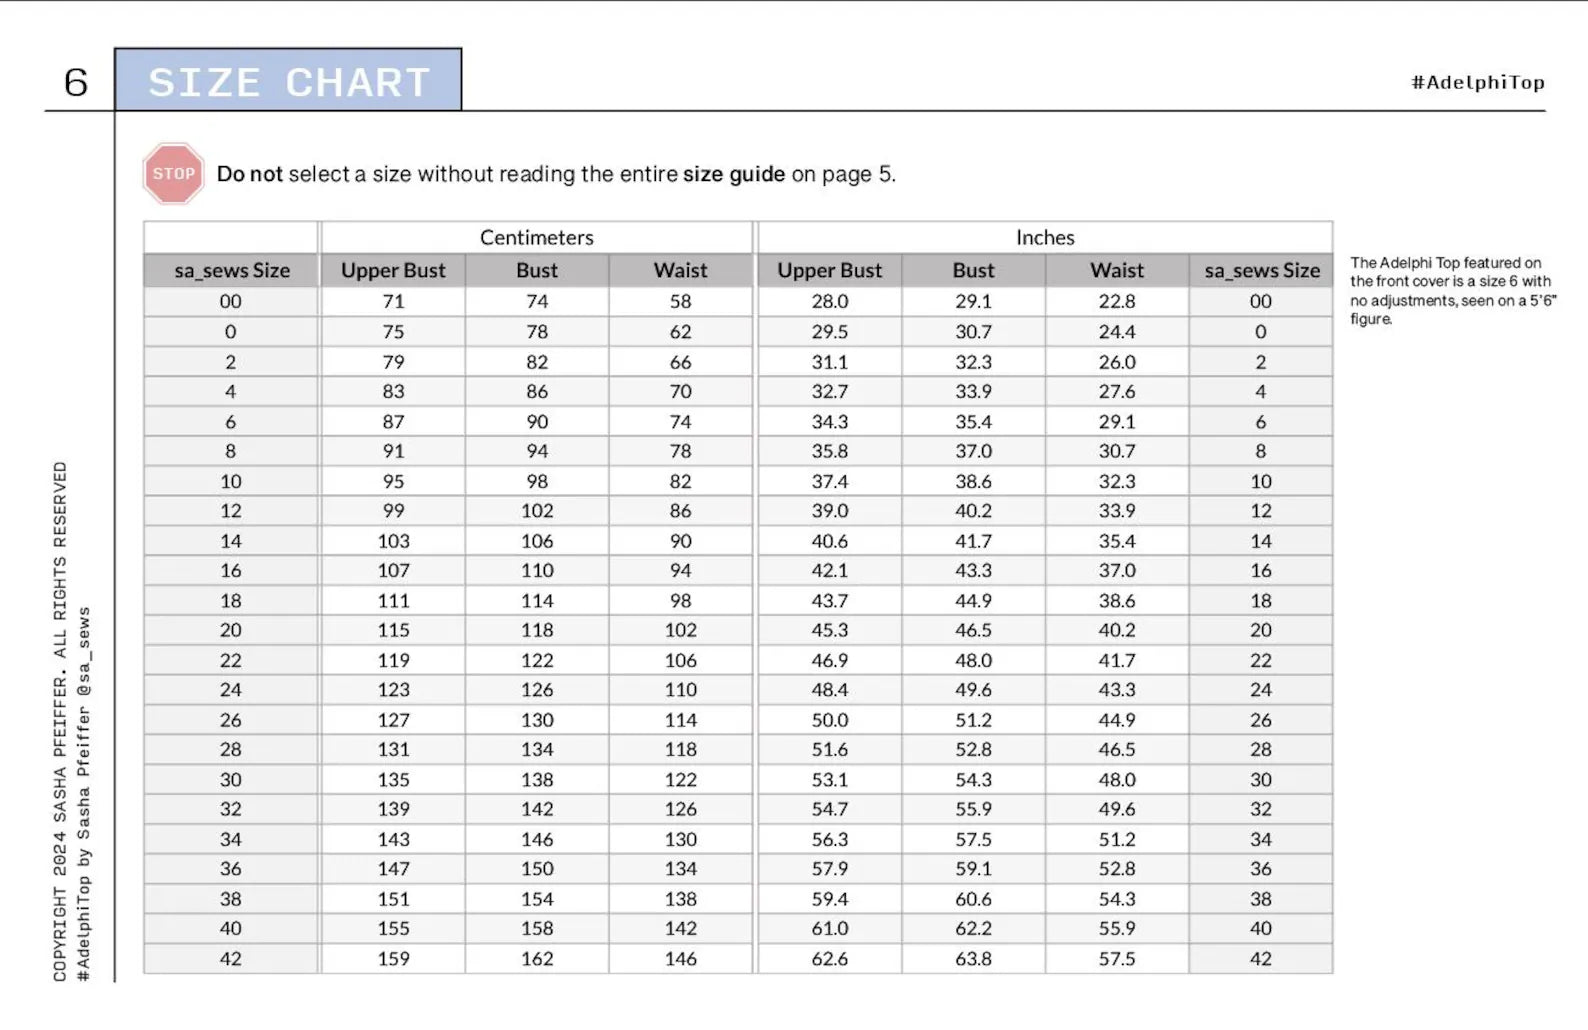Click the leftmost sa_sews Size column header
The width and height of the screenshot is (1588, 1030).
pyautogui.click(x=232, y=271)
